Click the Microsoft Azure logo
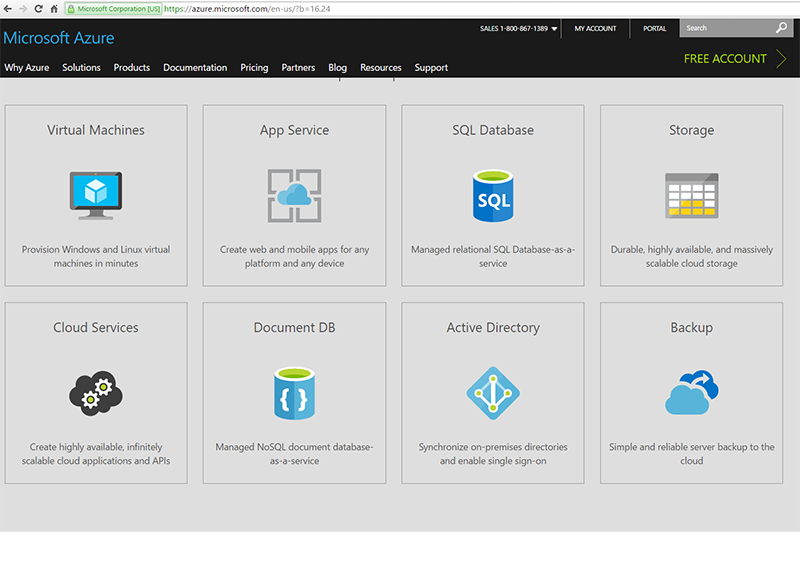 pos(59,38)
